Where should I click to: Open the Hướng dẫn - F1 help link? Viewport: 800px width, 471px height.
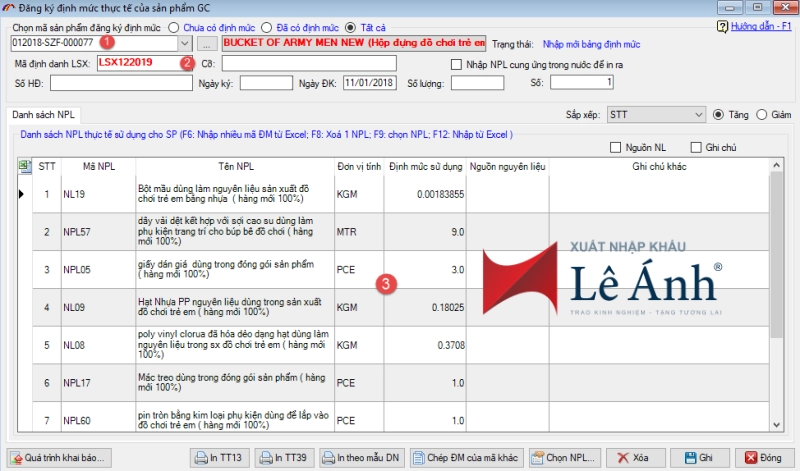pos(762,26)
